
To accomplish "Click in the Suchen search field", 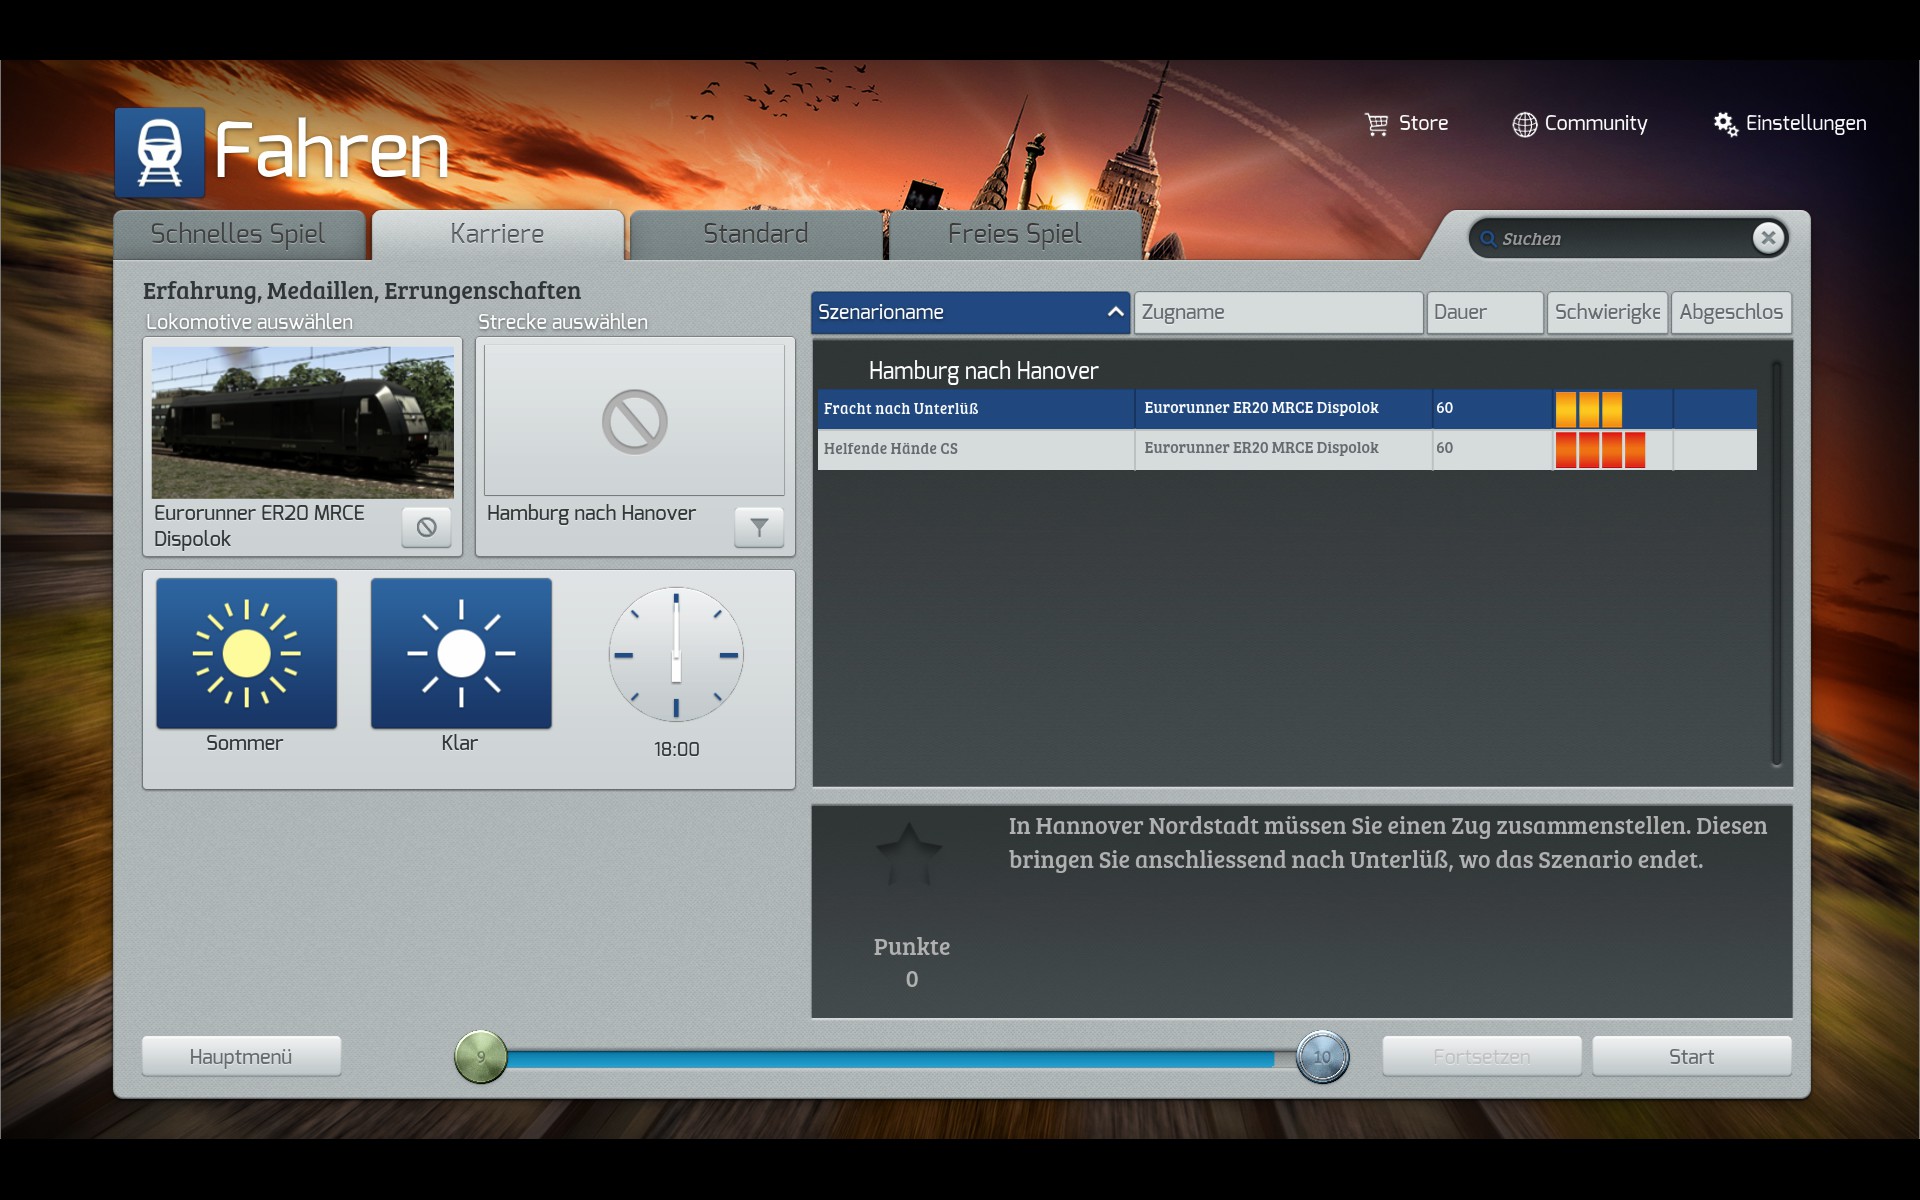I will [1620, 239].
